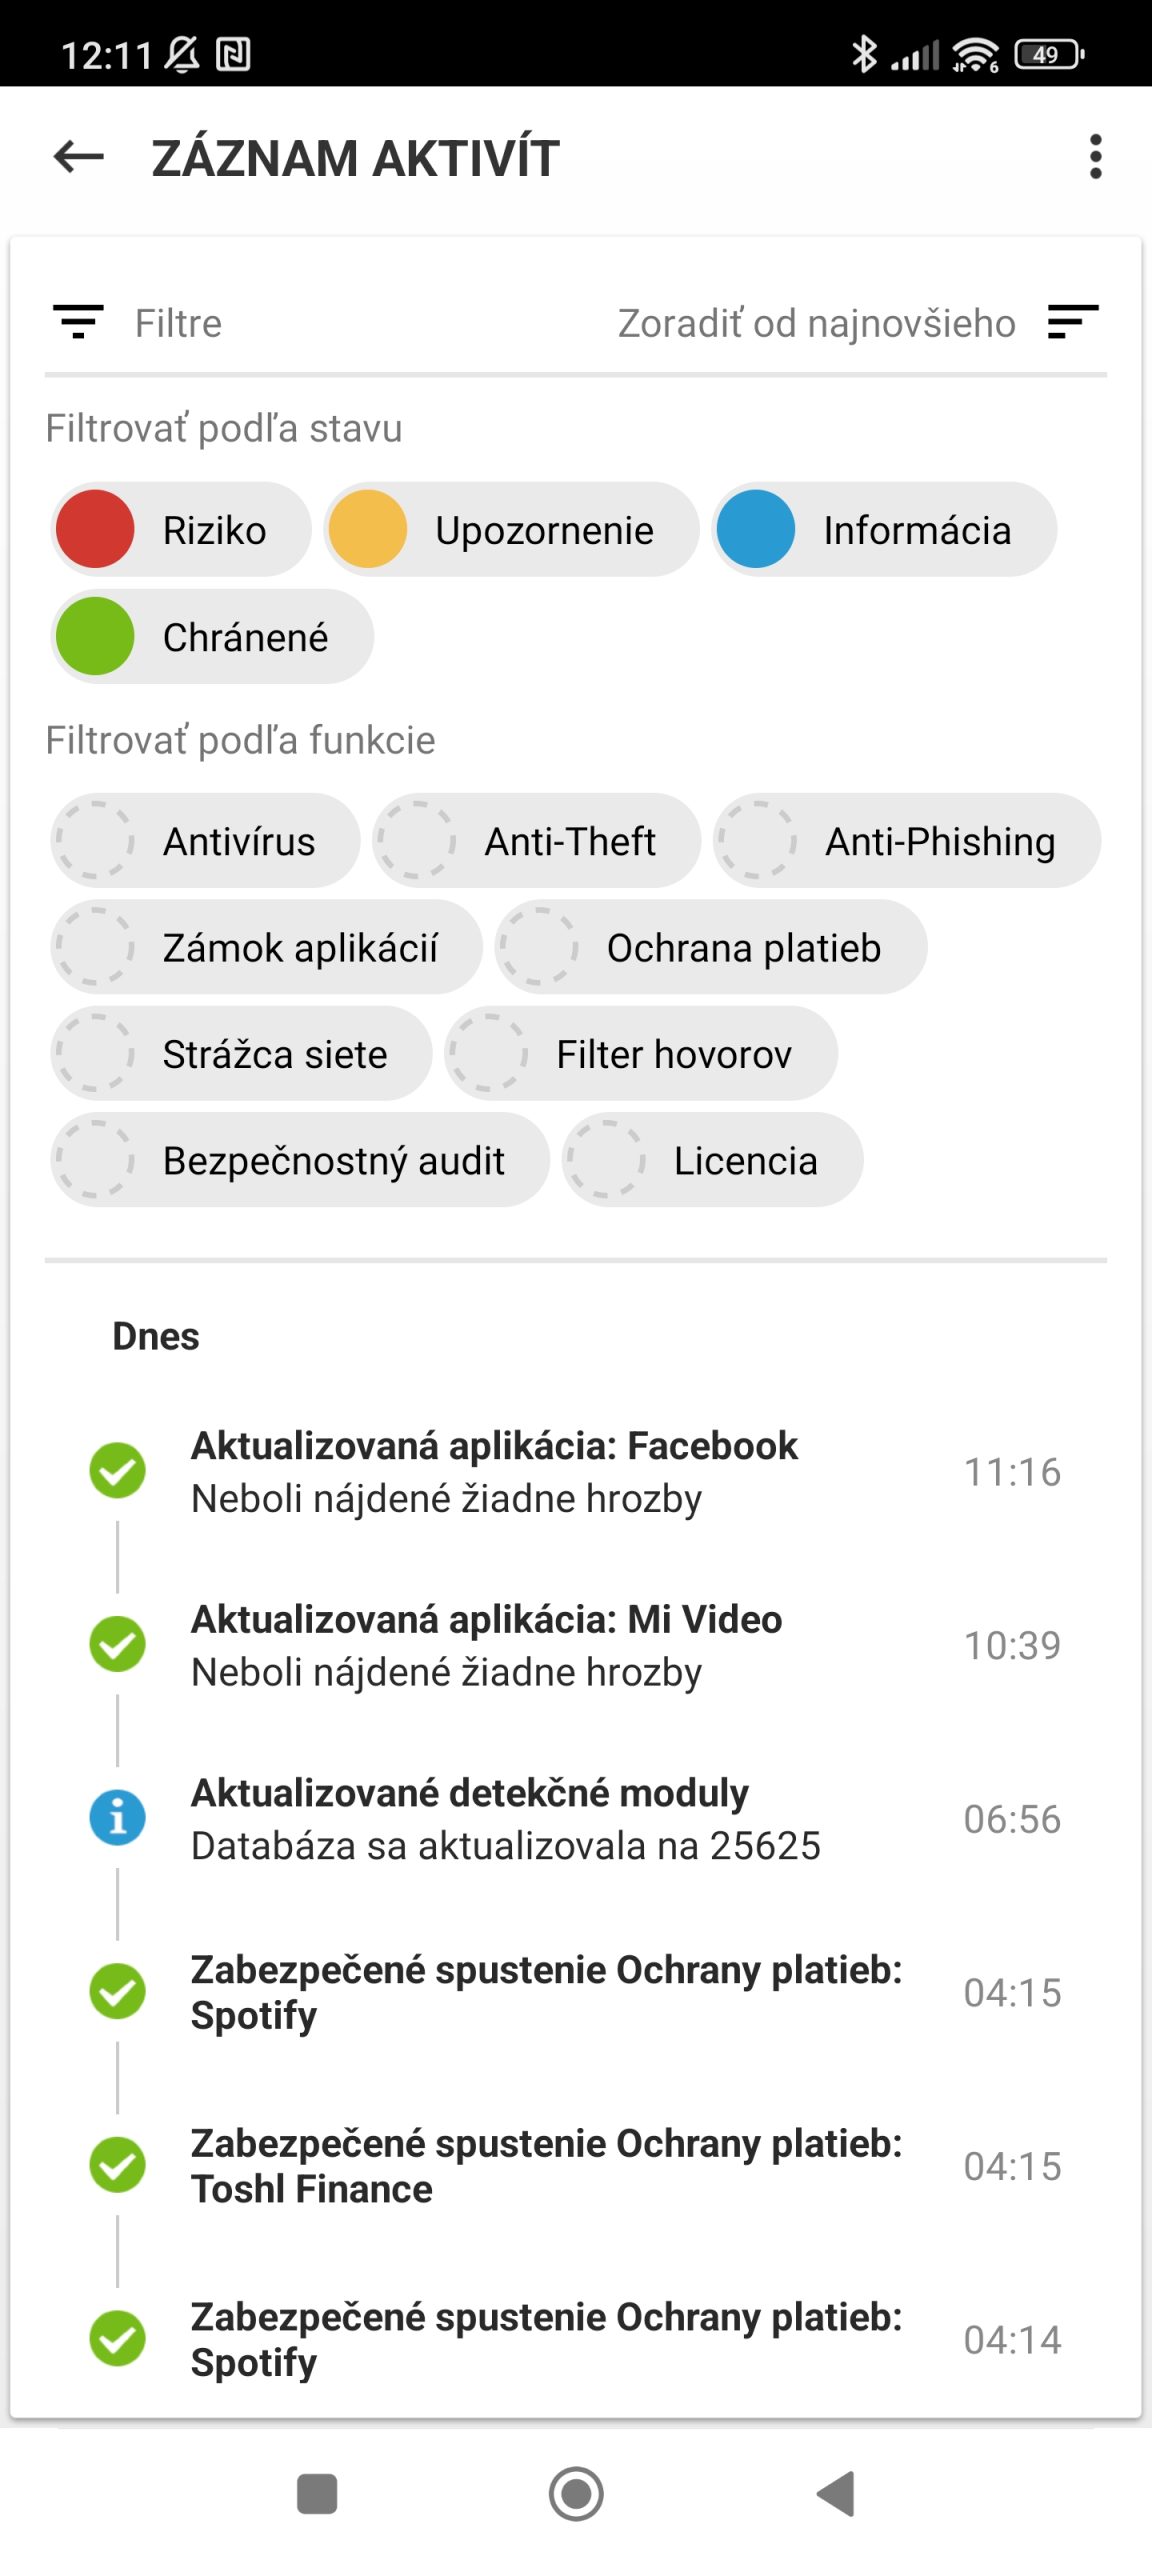1152x2560 pixels.
Task: Open the Zoradiť od najnovšieho sorting option
Action: 816,323
